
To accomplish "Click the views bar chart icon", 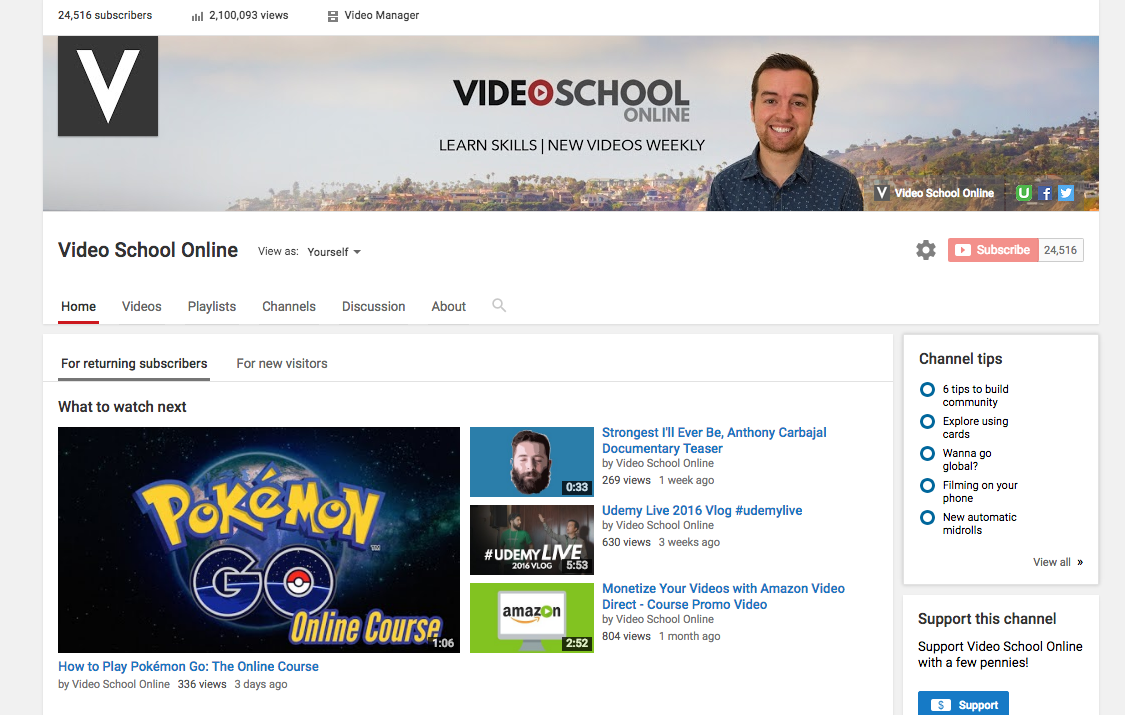I will (197, 16).
